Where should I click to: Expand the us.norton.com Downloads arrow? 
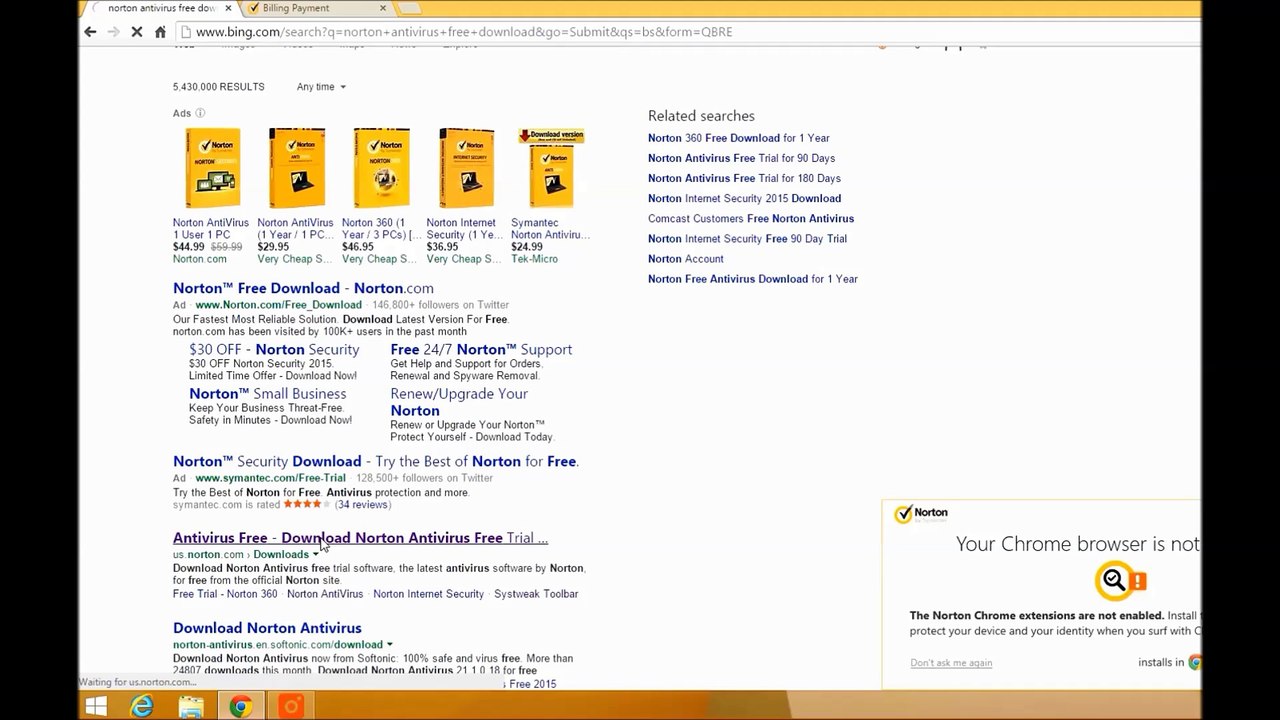(x=316, y=555)
